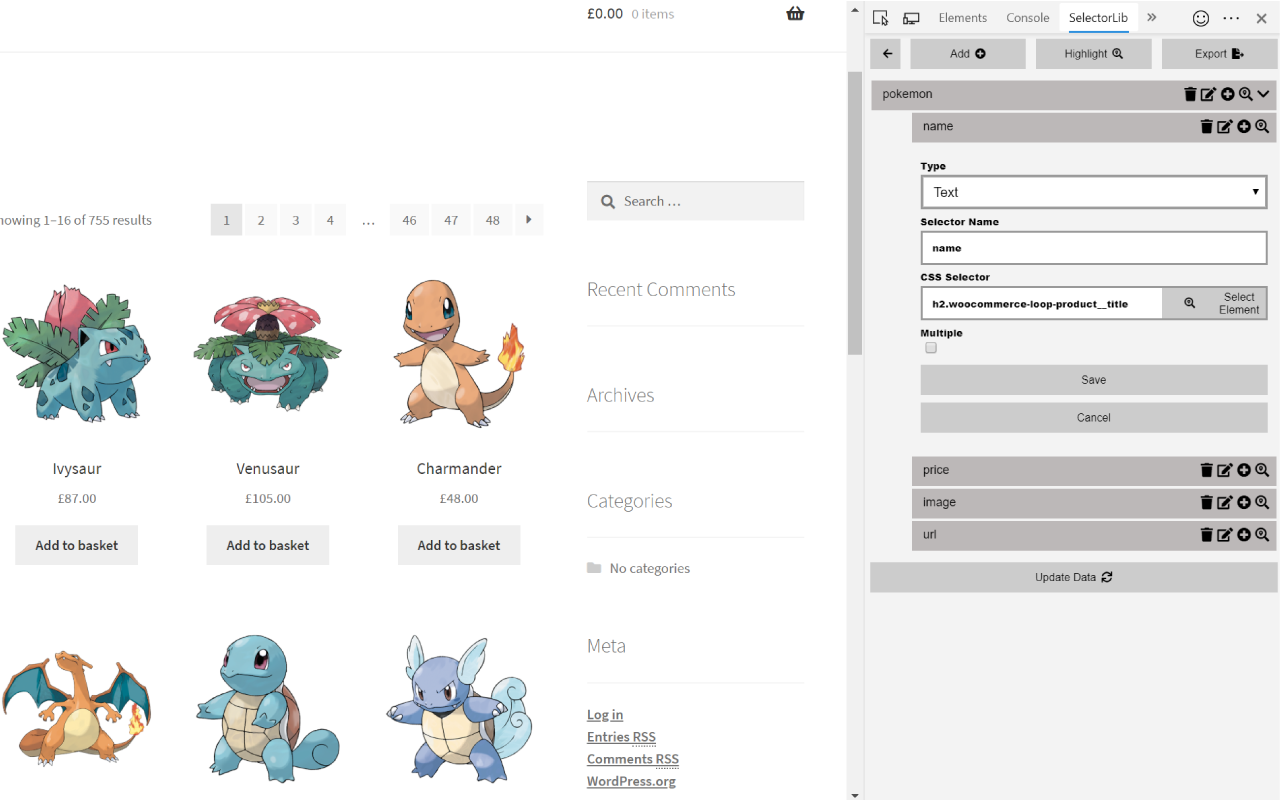Image resolution: width=1280 pixels, height=800 pixels.
Task: Go to results page 2
Action: (261, 220)
